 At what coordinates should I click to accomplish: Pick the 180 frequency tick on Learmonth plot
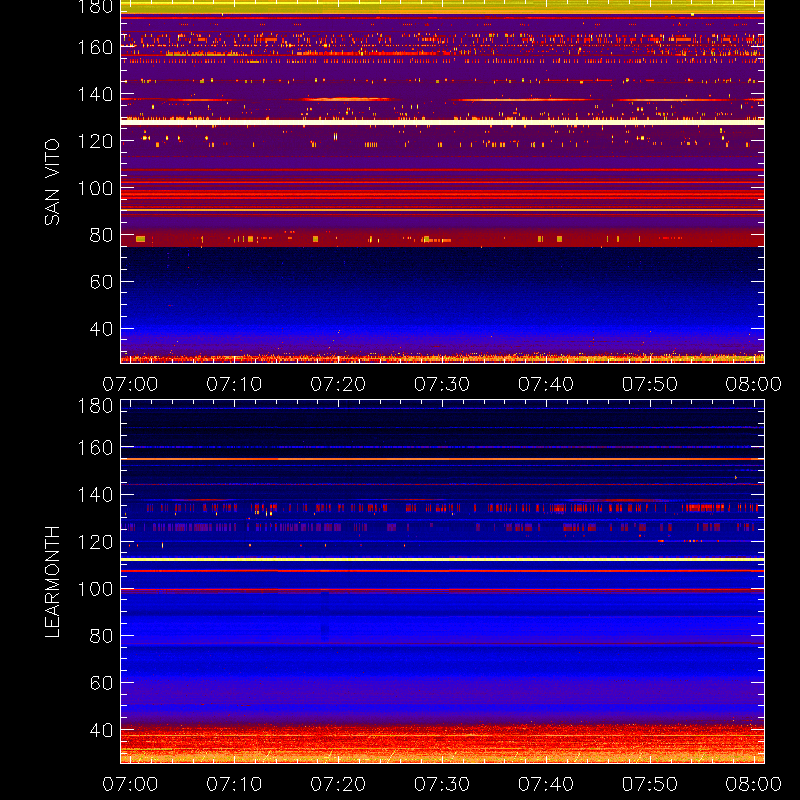[x=95, y=406]
